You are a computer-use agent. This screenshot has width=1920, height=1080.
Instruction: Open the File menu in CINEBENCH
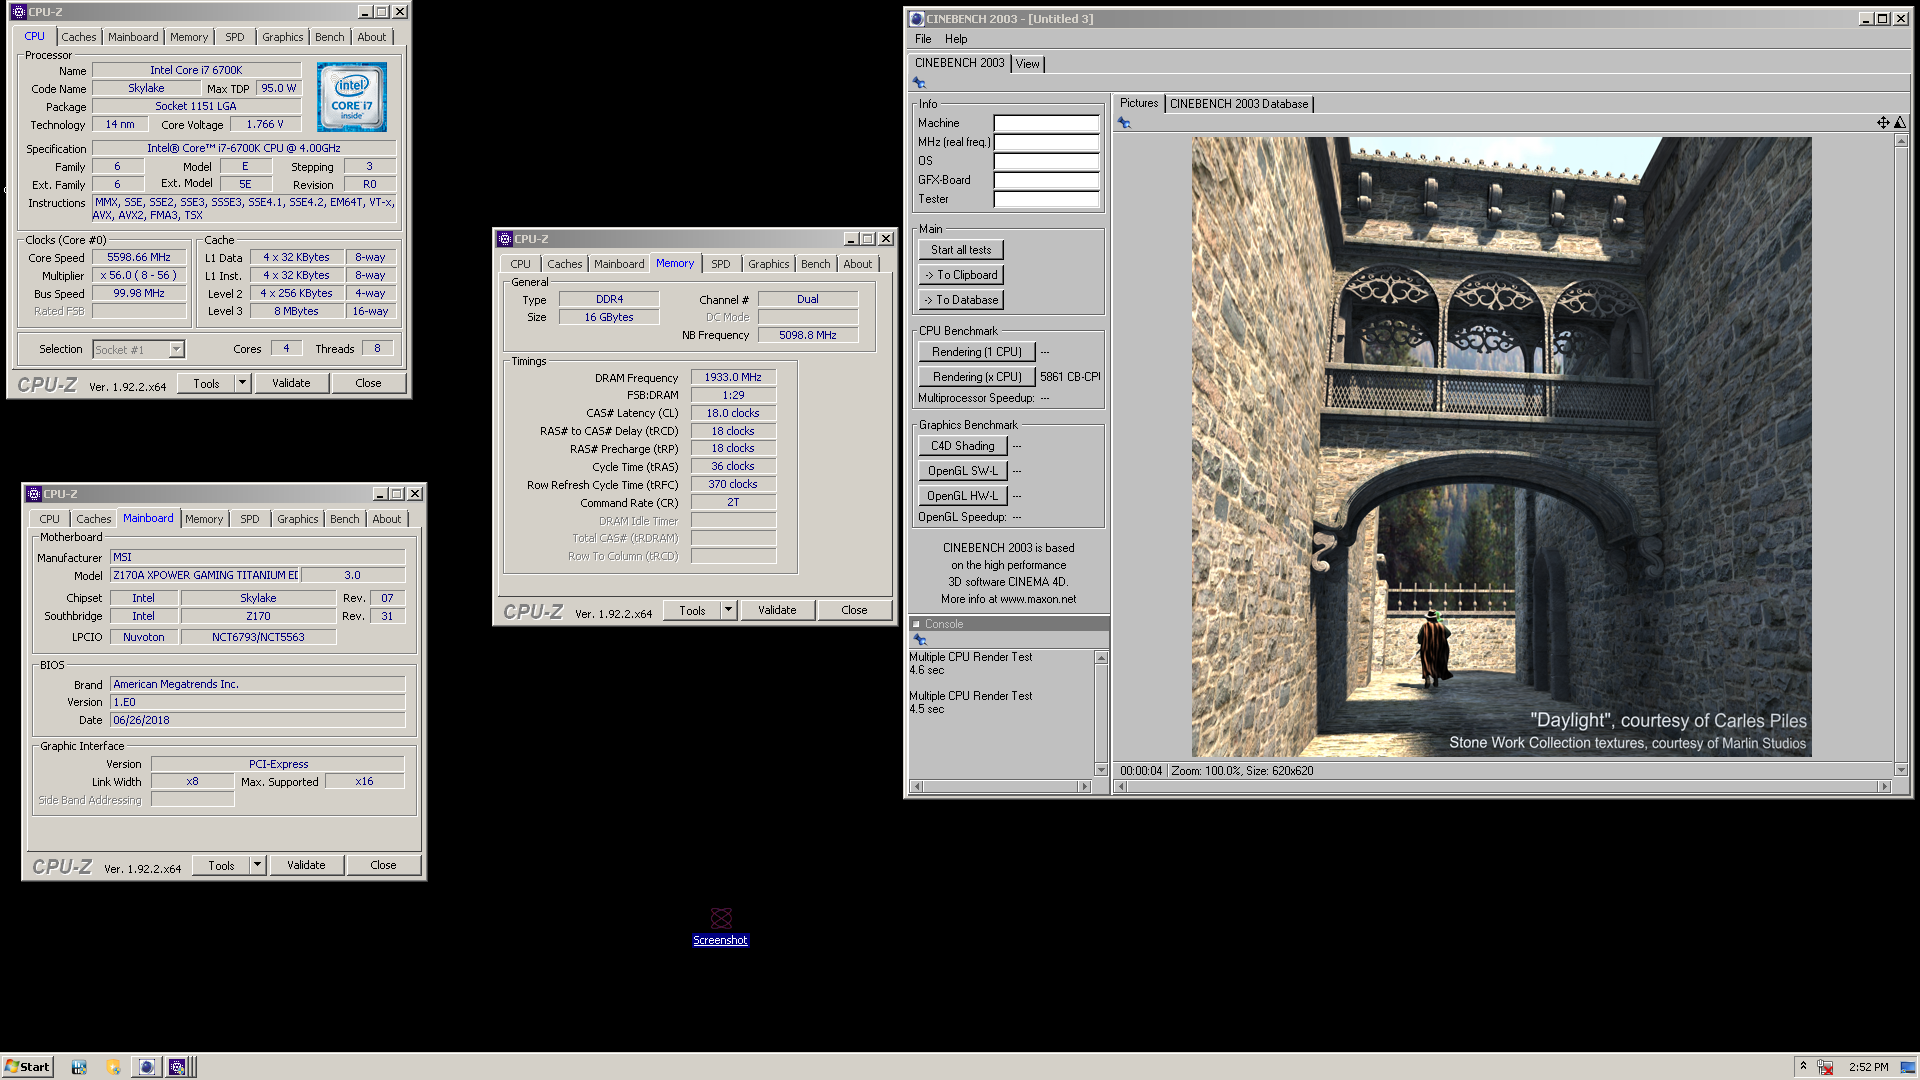923,39
